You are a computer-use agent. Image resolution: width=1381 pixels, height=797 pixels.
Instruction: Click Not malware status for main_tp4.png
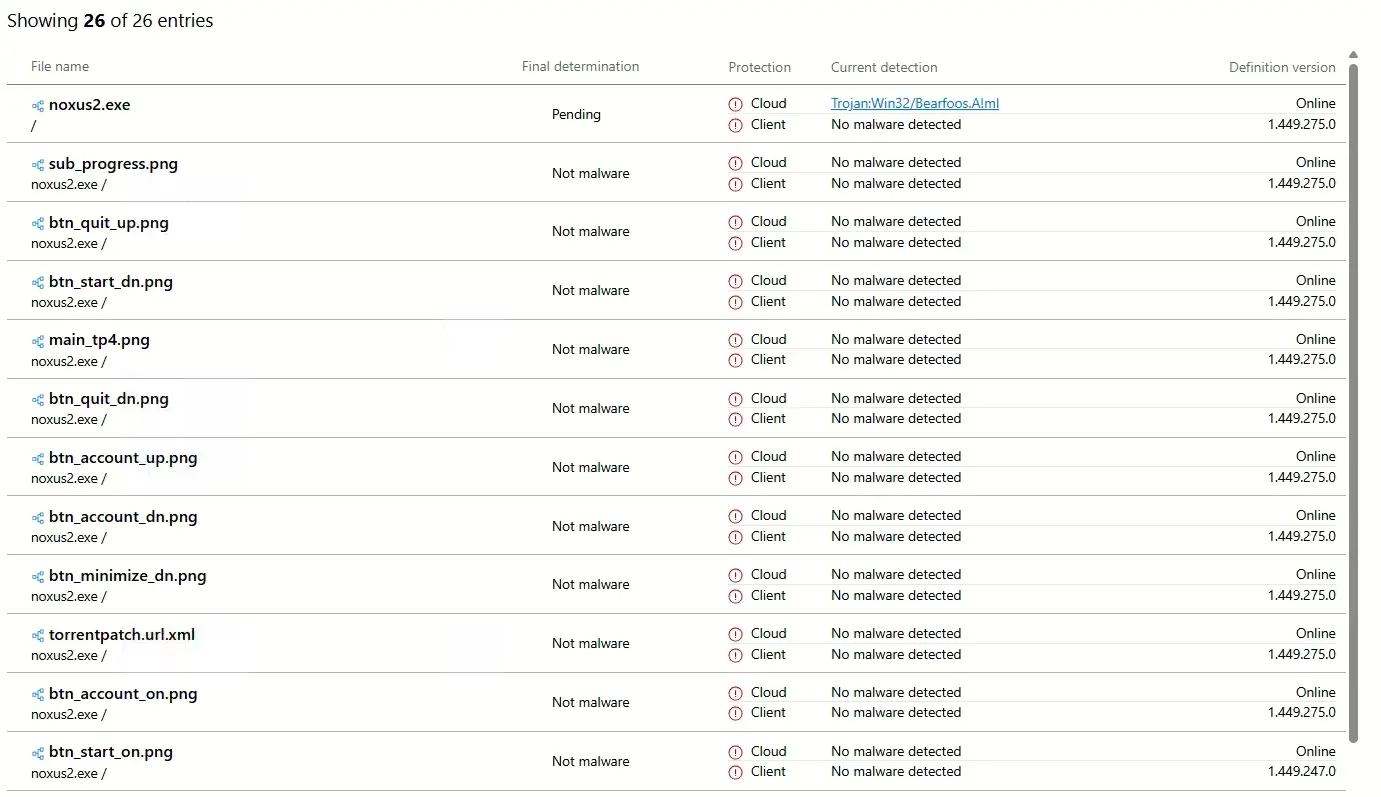591,350
